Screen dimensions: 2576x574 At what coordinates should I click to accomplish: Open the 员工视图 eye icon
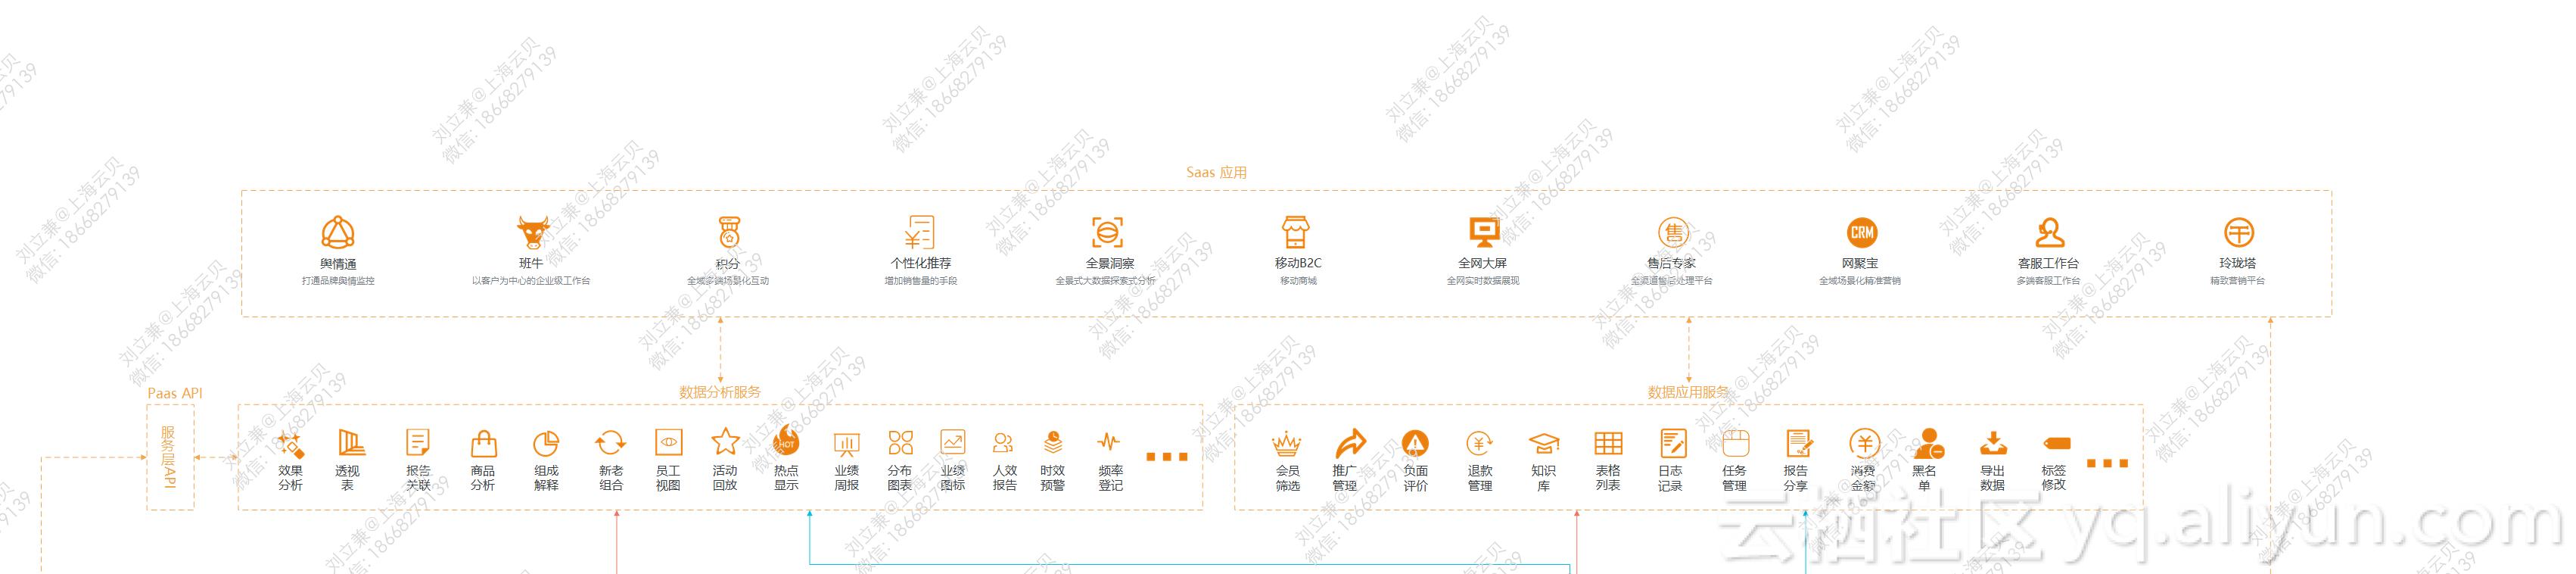pos(668,443)
